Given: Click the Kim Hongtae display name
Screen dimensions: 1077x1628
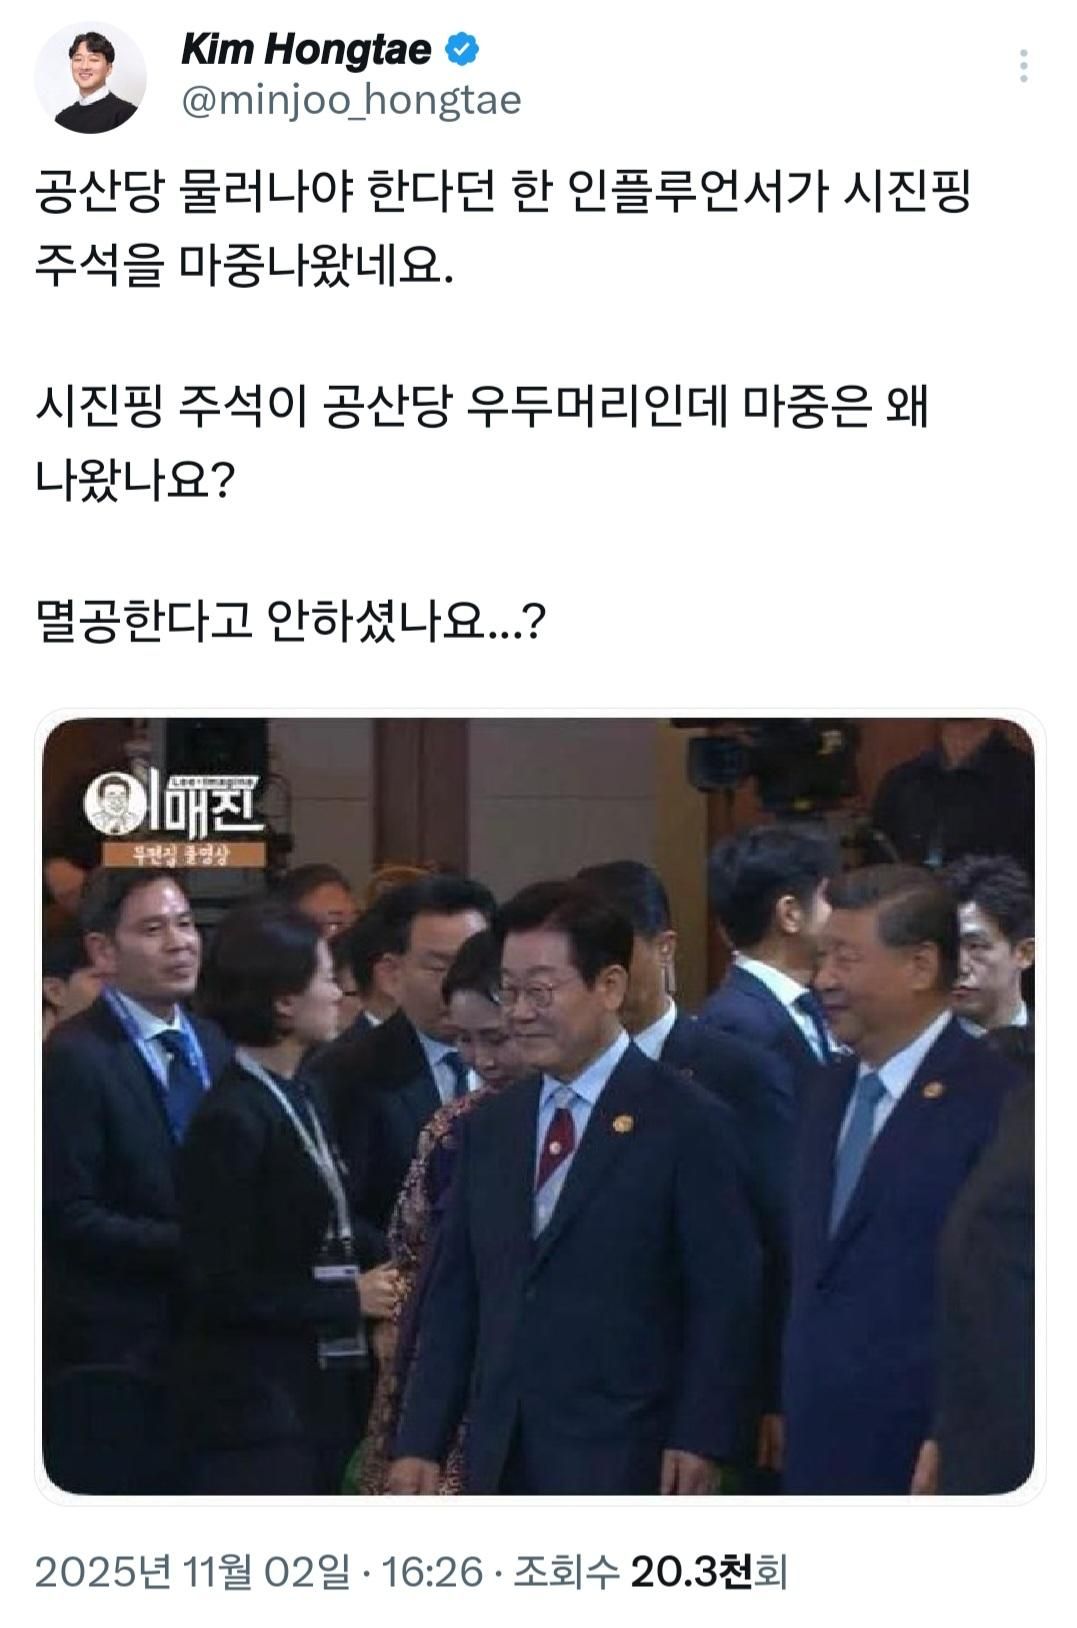Looking at the screenshot, I should coord(306,50).
